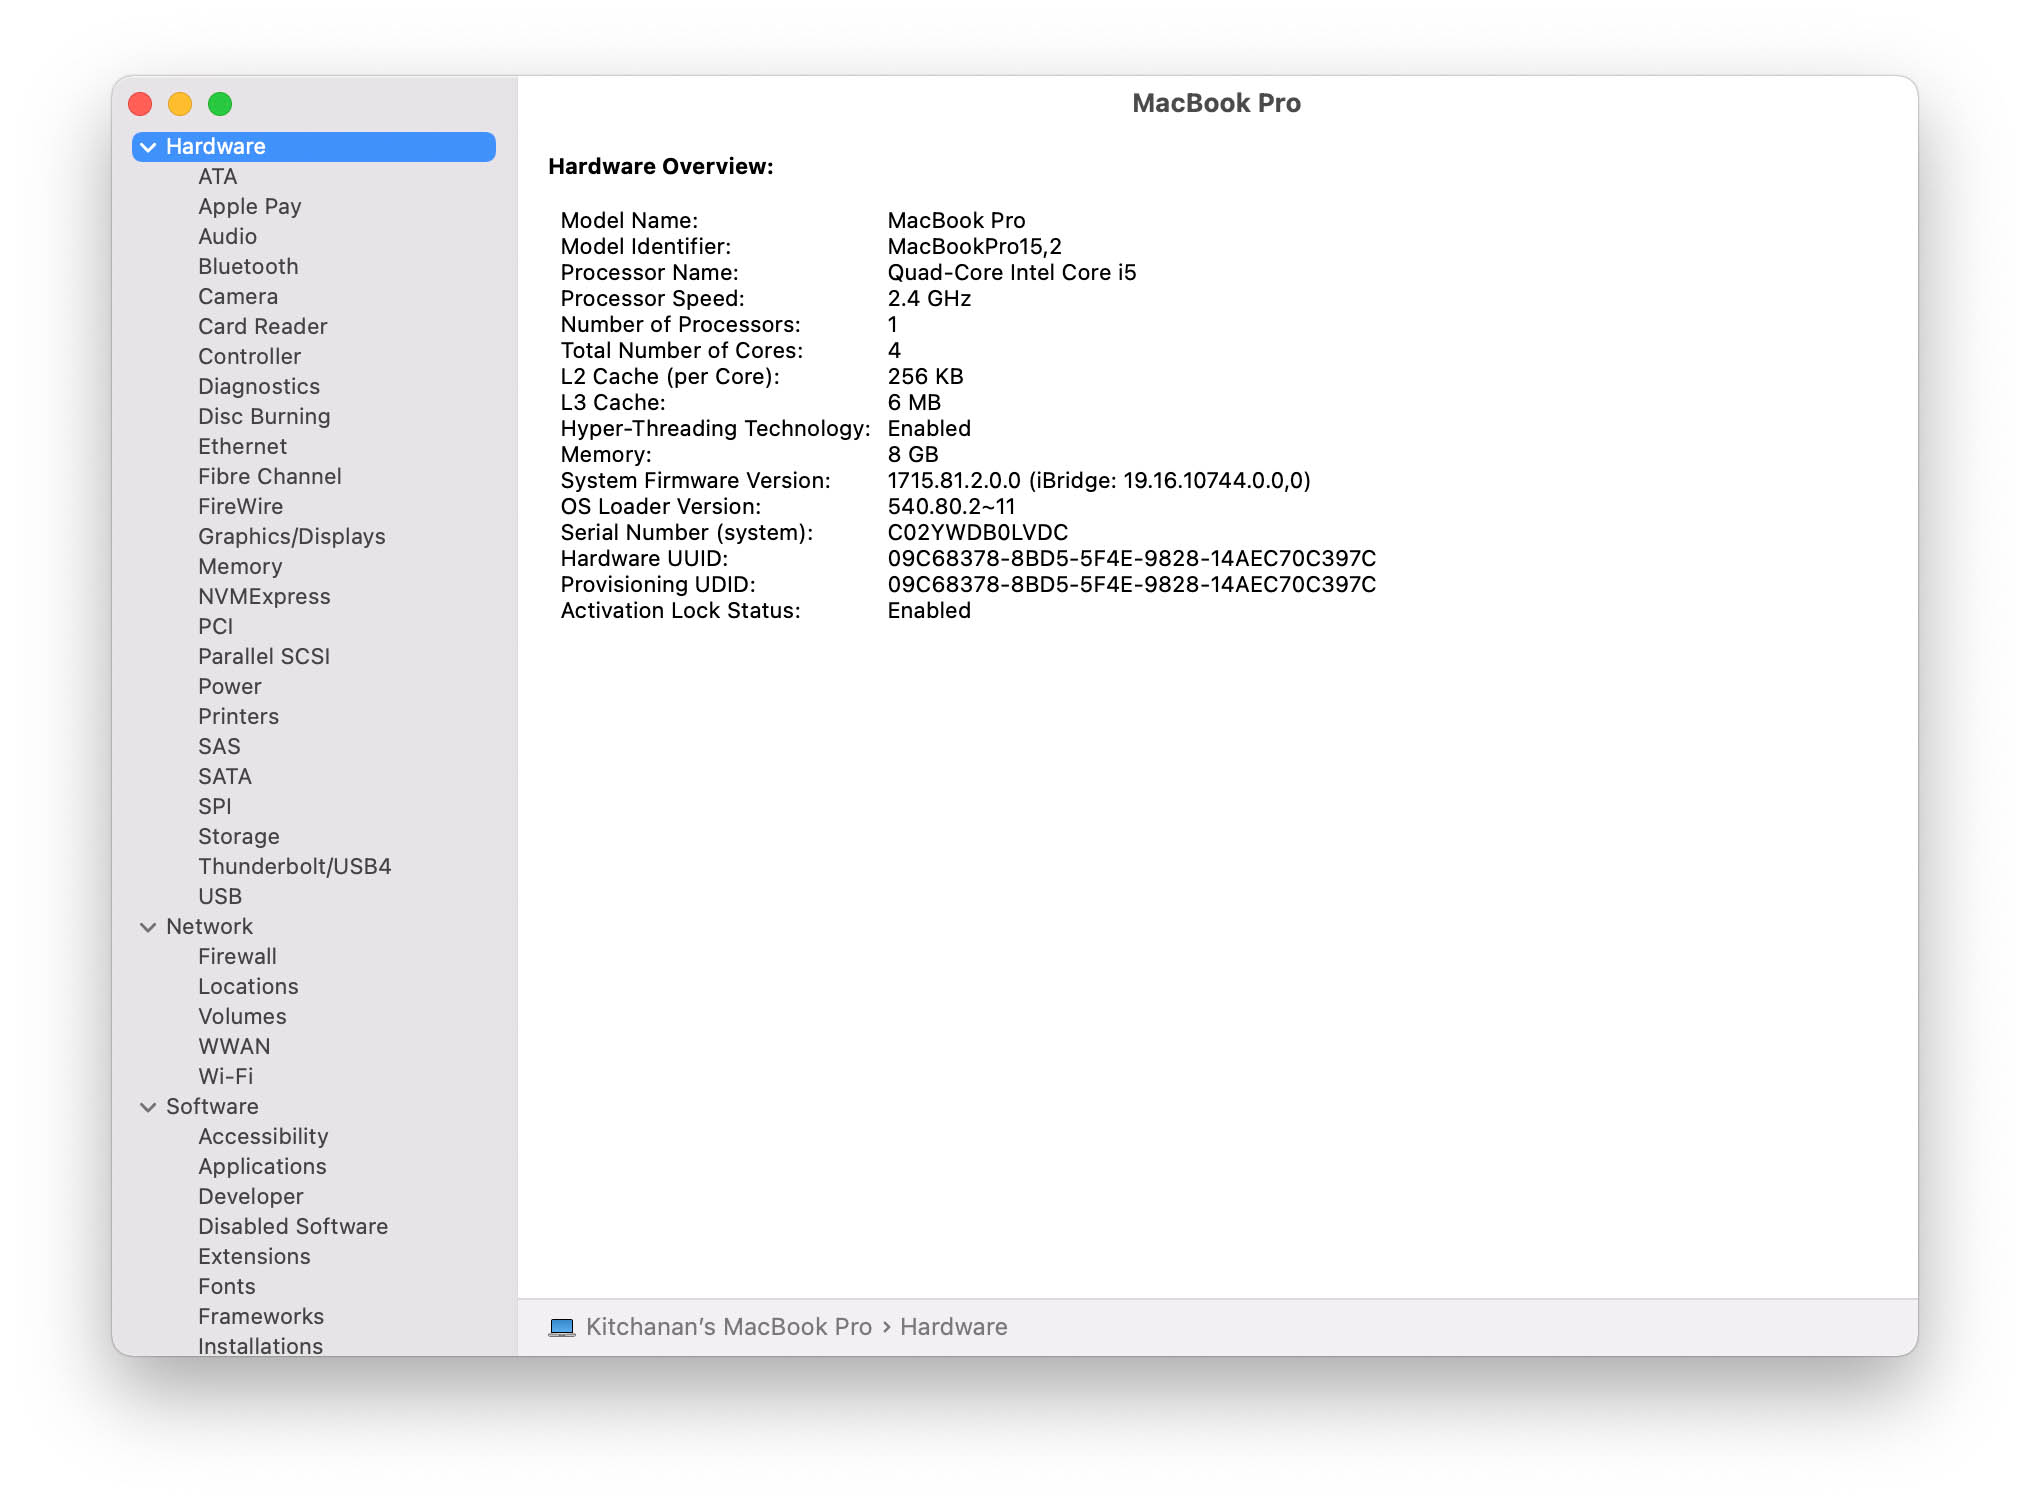The width and height of the screenshot is (2030, 1504).
Task: Click processor name Quad-Core Intel Core i5
Action: pos(1012,273)
